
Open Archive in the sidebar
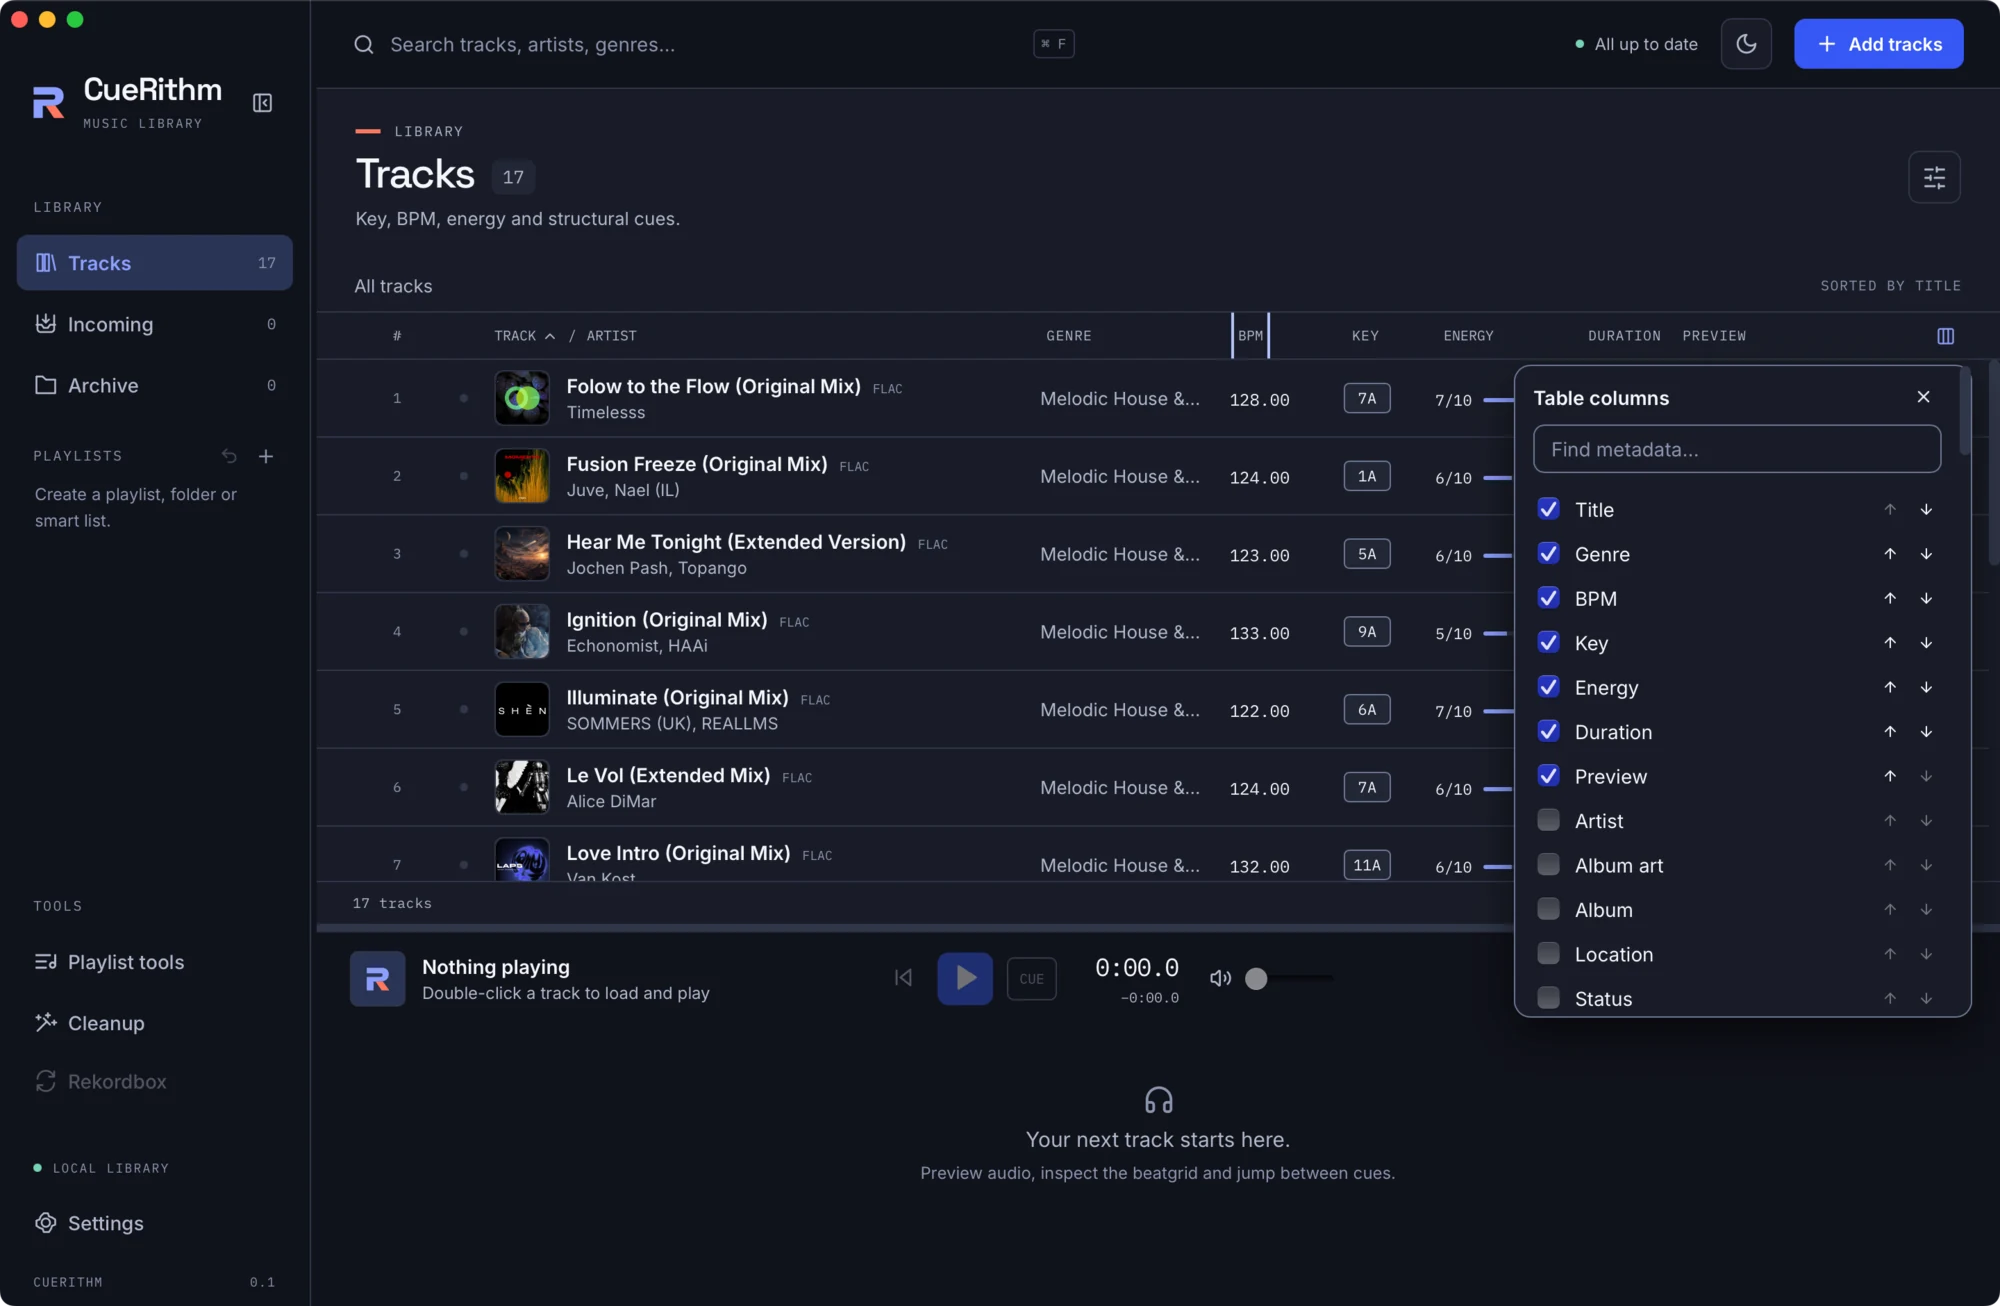(x=155, y=385)
